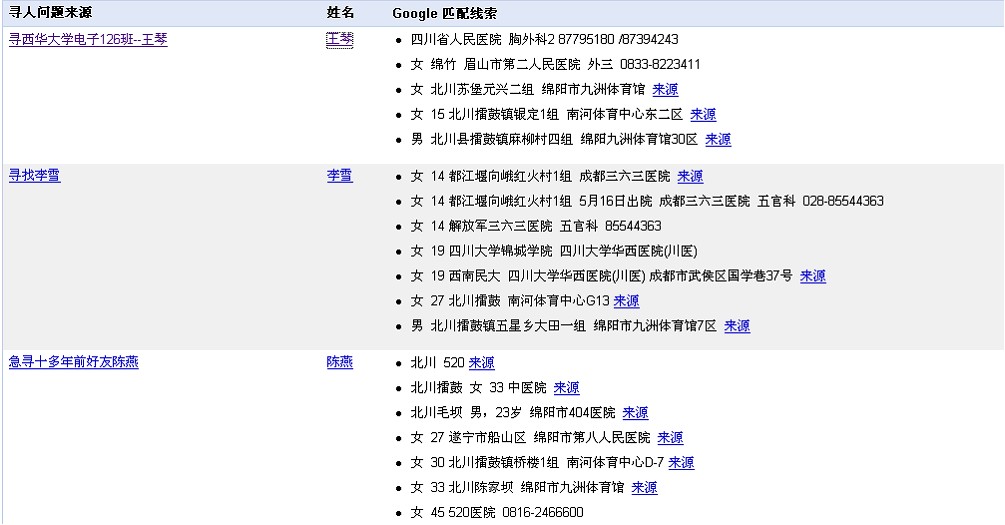Open 来源 for 北川擂鼓镇桥楼1组 南河体育中心D-7
Screen dimensions: 1005x525
[x=681, y=463]
